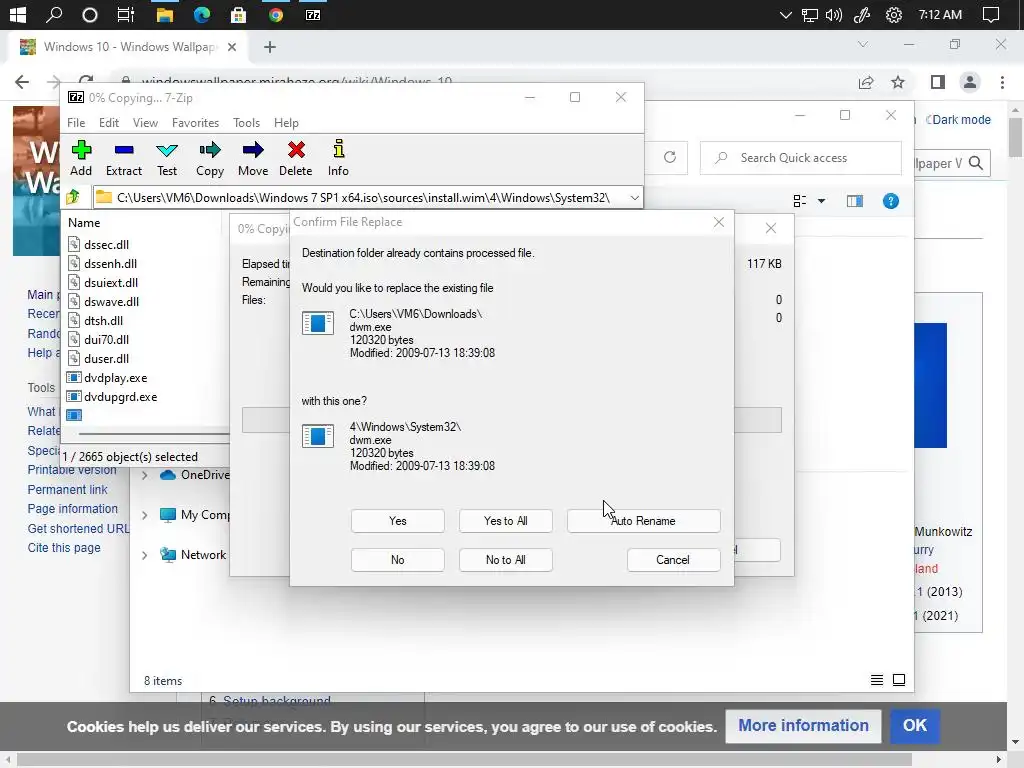Screen dimensions: 1024x768
Task: Select dvdupgrd.exe in the file list
Action: pyautogui.click(x=120, y=397)
